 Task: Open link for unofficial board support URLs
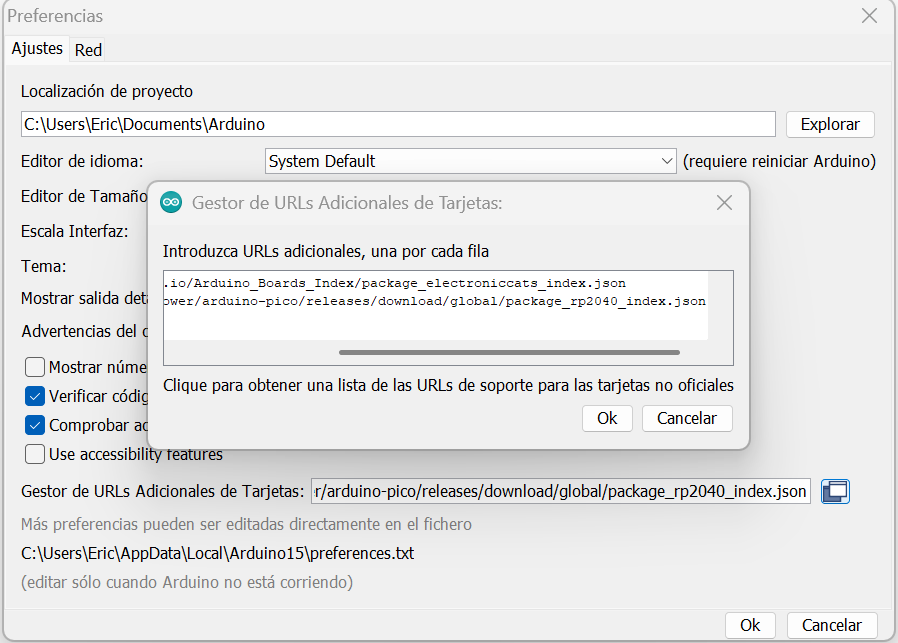coord(448,385)
